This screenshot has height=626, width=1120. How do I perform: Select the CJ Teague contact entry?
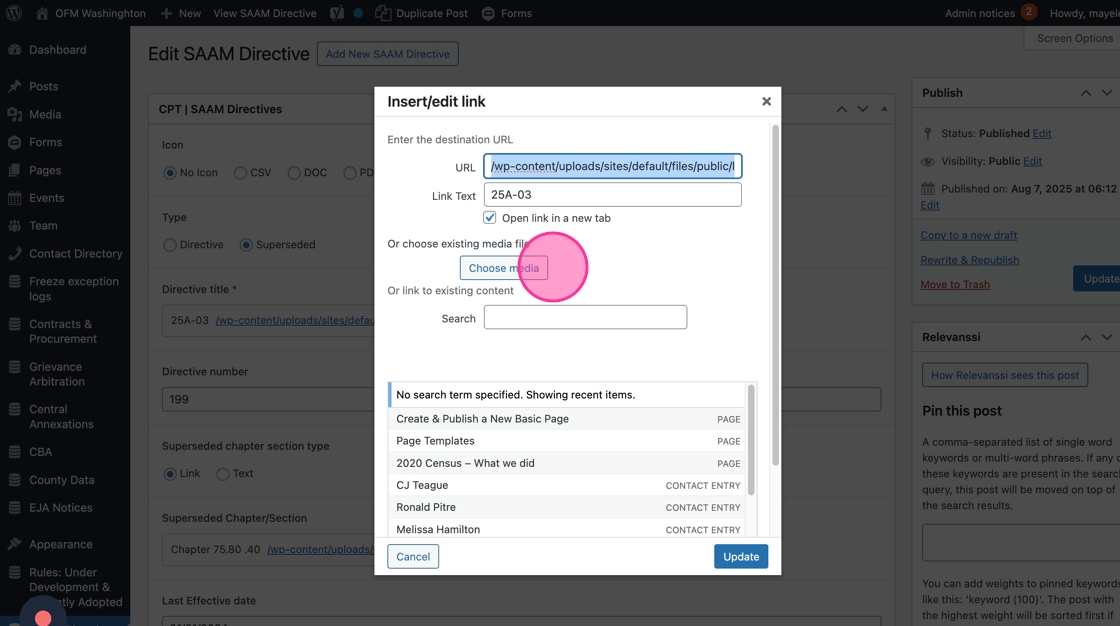[x=567, y=485]
